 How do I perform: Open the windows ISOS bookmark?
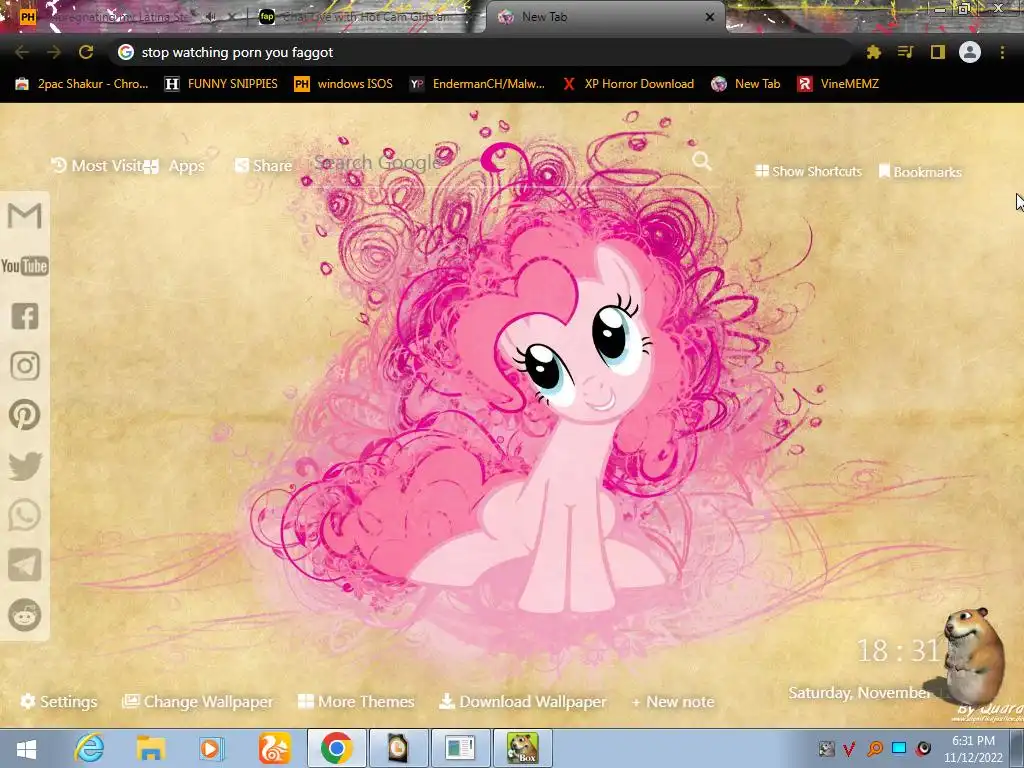pos(344,84)
